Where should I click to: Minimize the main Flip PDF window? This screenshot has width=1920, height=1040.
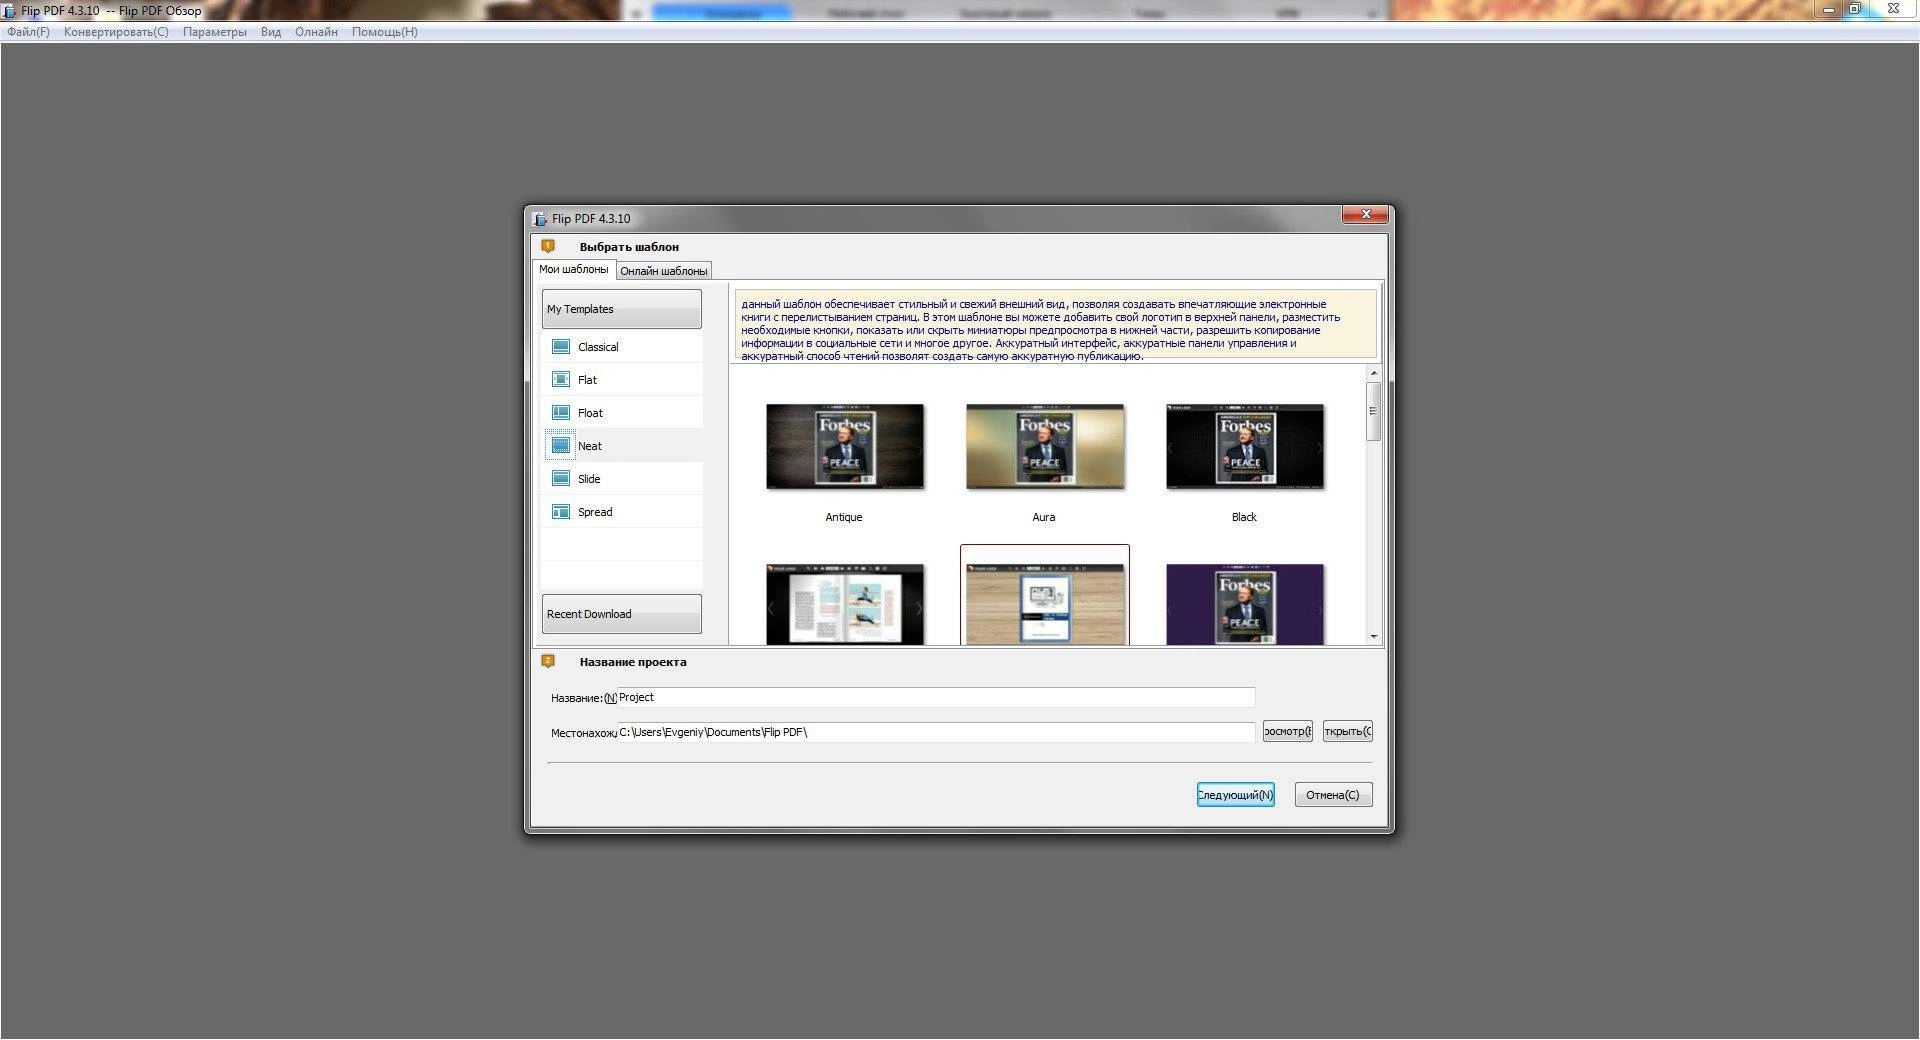(x=1828, y=9)
